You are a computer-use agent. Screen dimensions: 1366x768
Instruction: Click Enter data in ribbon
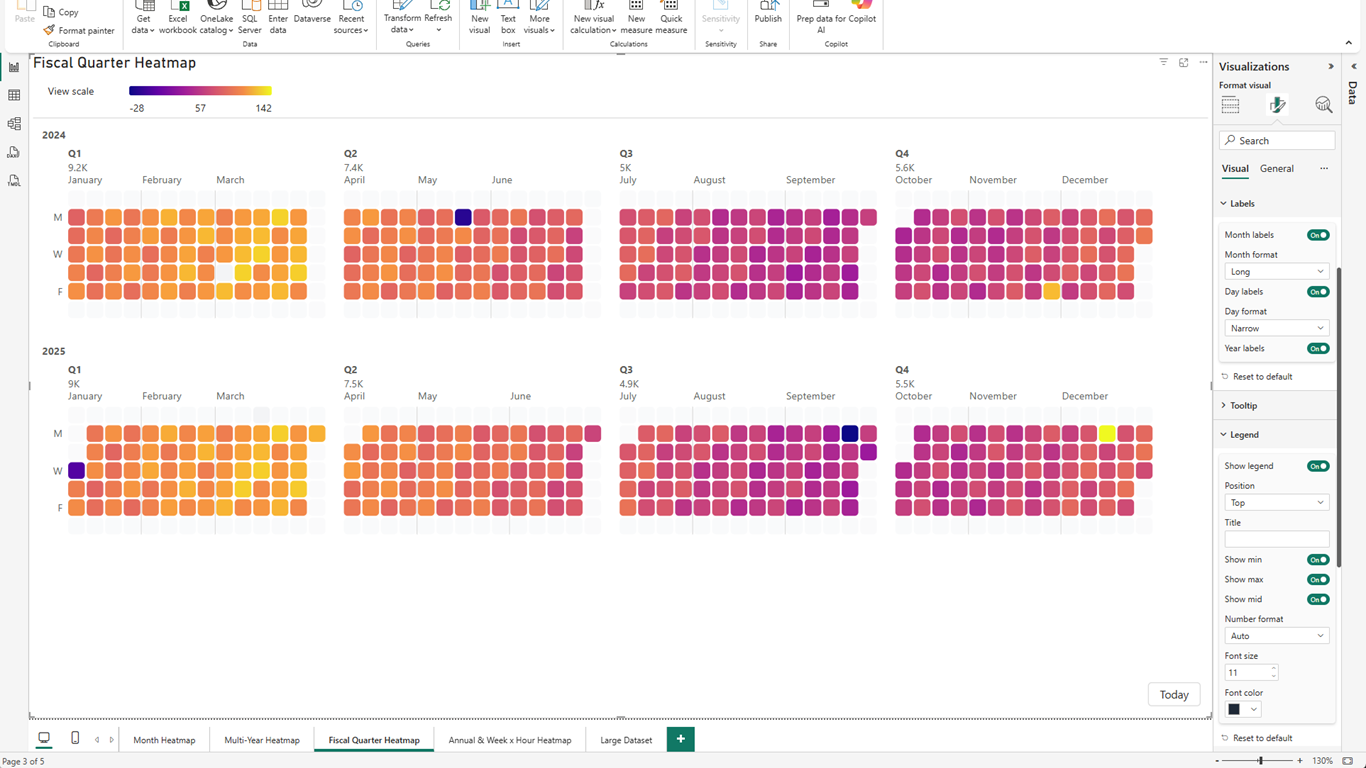point(278,18)
